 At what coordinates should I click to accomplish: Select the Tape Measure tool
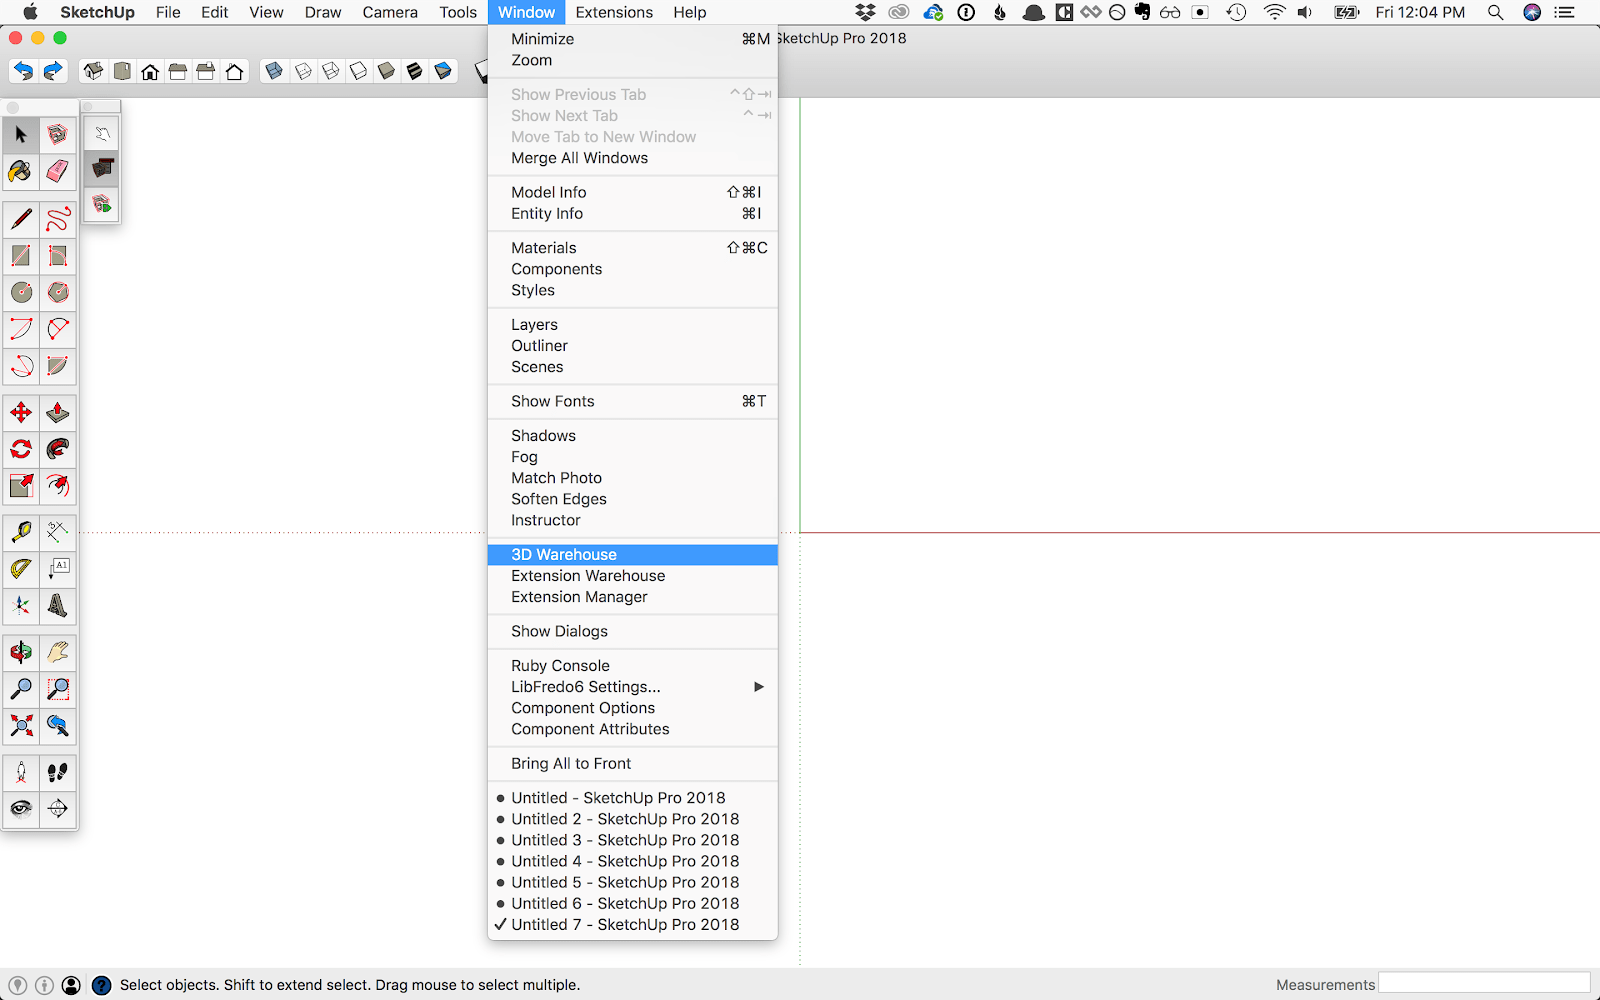point(21,533)
